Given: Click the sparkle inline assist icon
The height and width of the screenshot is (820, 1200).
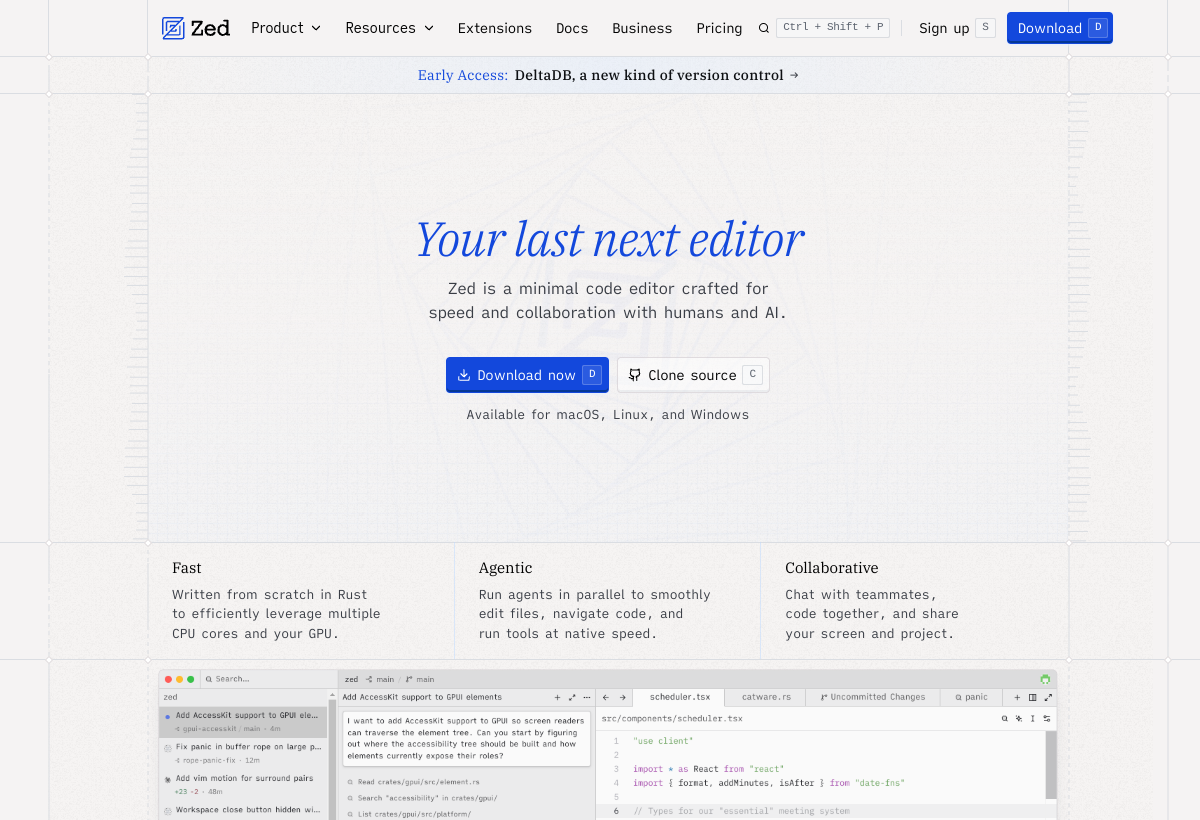Looking at the screenshot, I should point(1019,718).
